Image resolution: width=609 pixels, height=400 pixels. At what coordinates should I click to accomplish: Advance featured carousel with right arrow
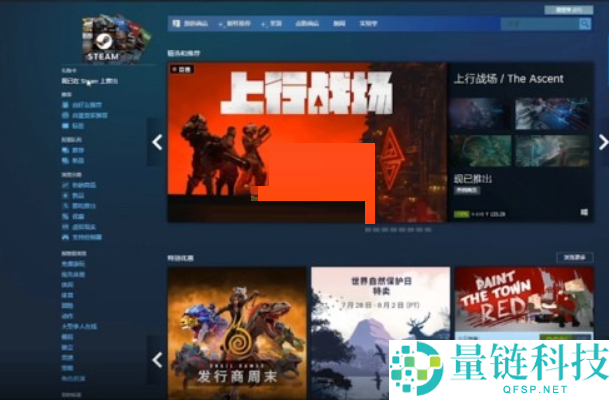tap(602, 142)
